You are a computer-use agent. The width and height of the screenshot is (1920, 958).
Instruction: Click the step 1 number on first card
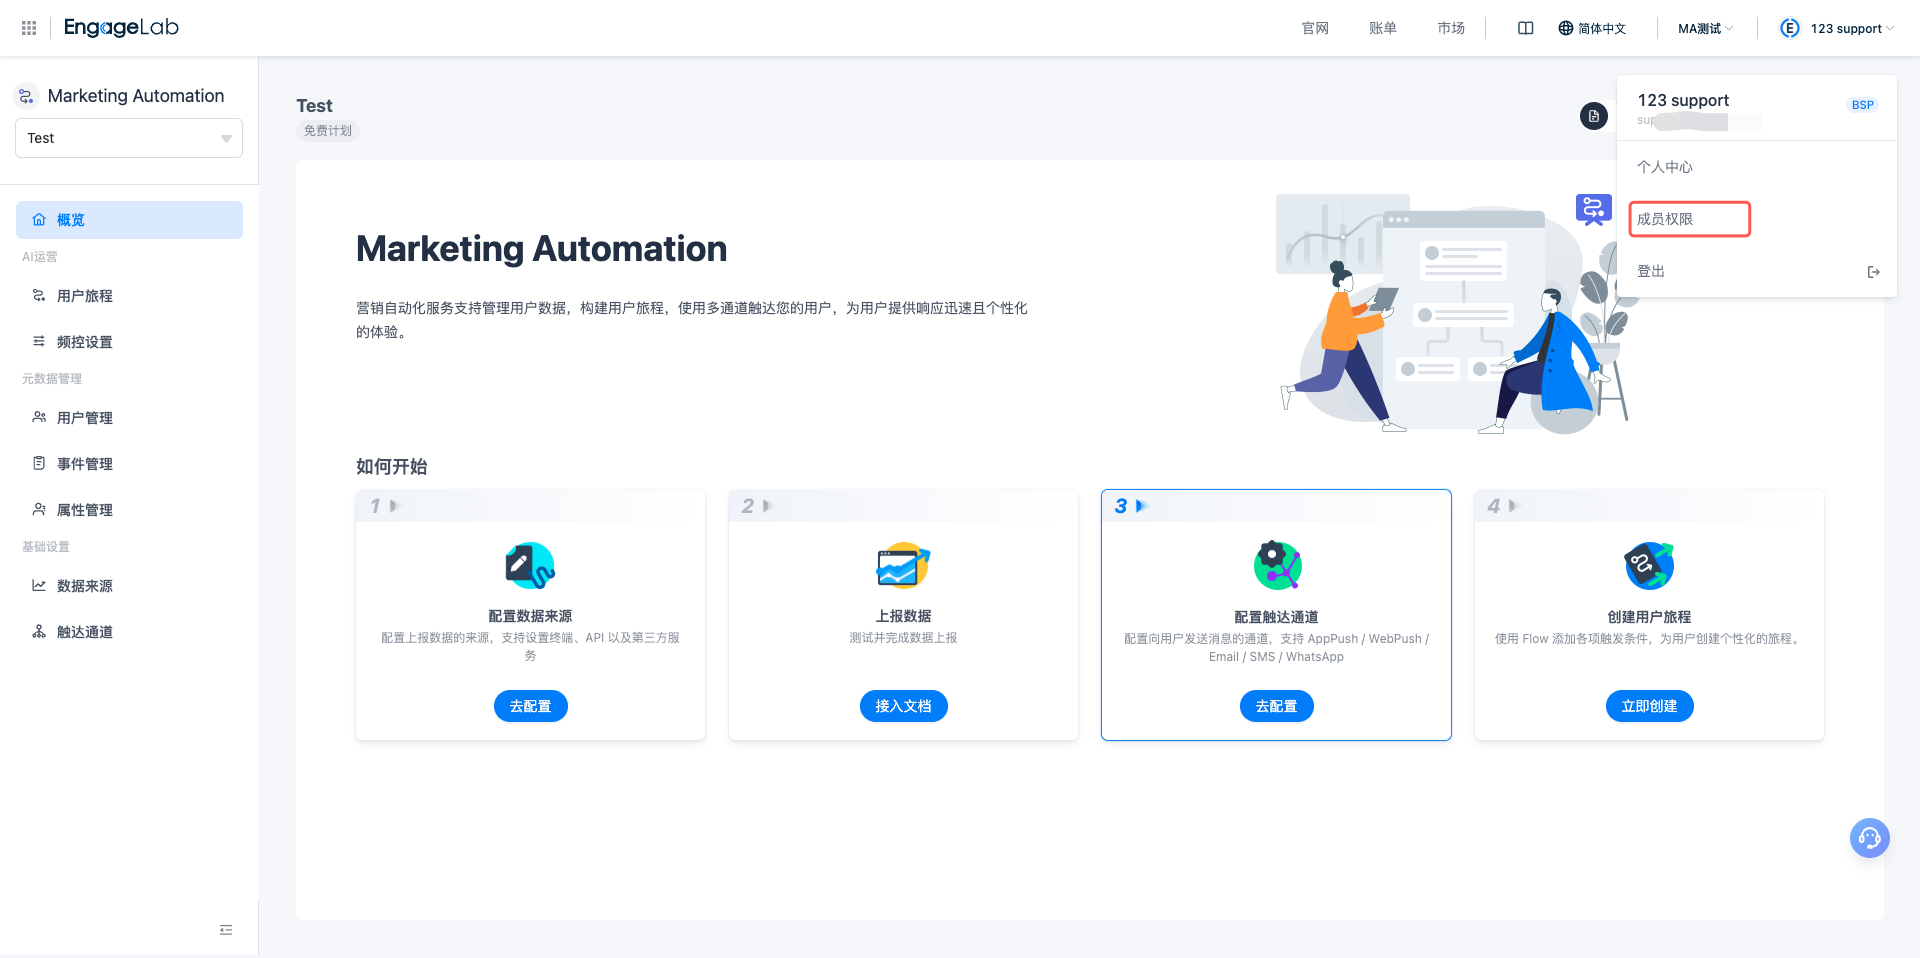tap(375, 506)
